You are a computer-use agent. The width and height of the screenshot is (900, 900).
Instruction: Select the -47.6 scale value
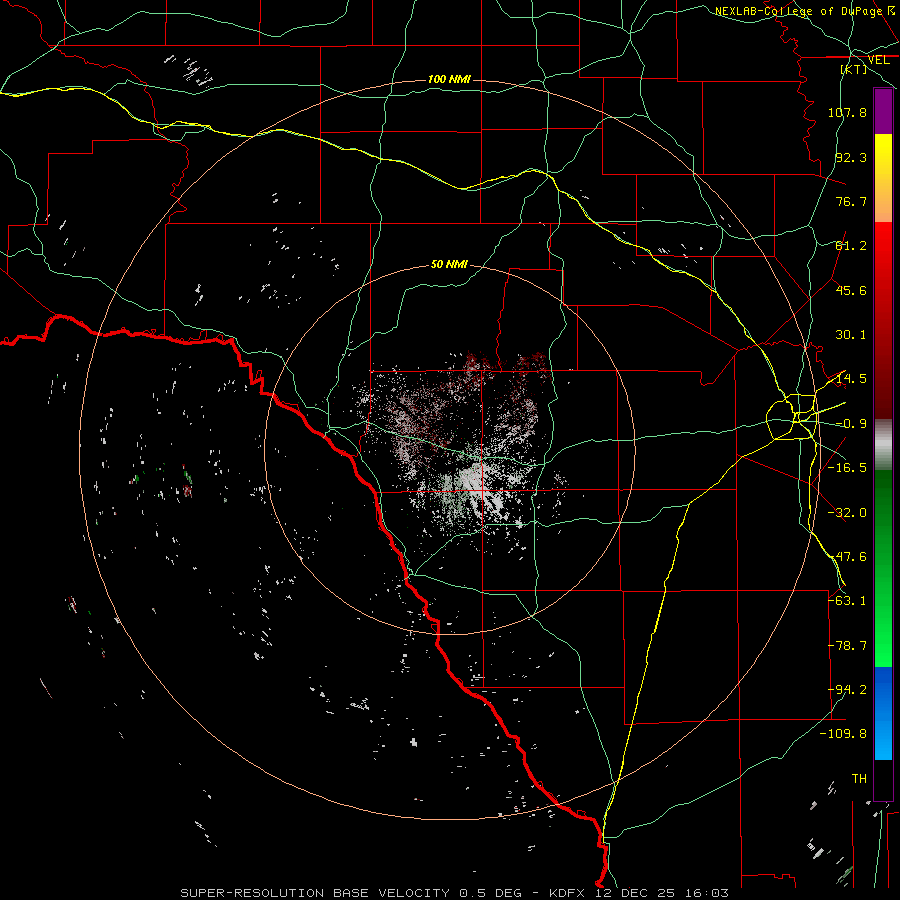coord(847,557)
